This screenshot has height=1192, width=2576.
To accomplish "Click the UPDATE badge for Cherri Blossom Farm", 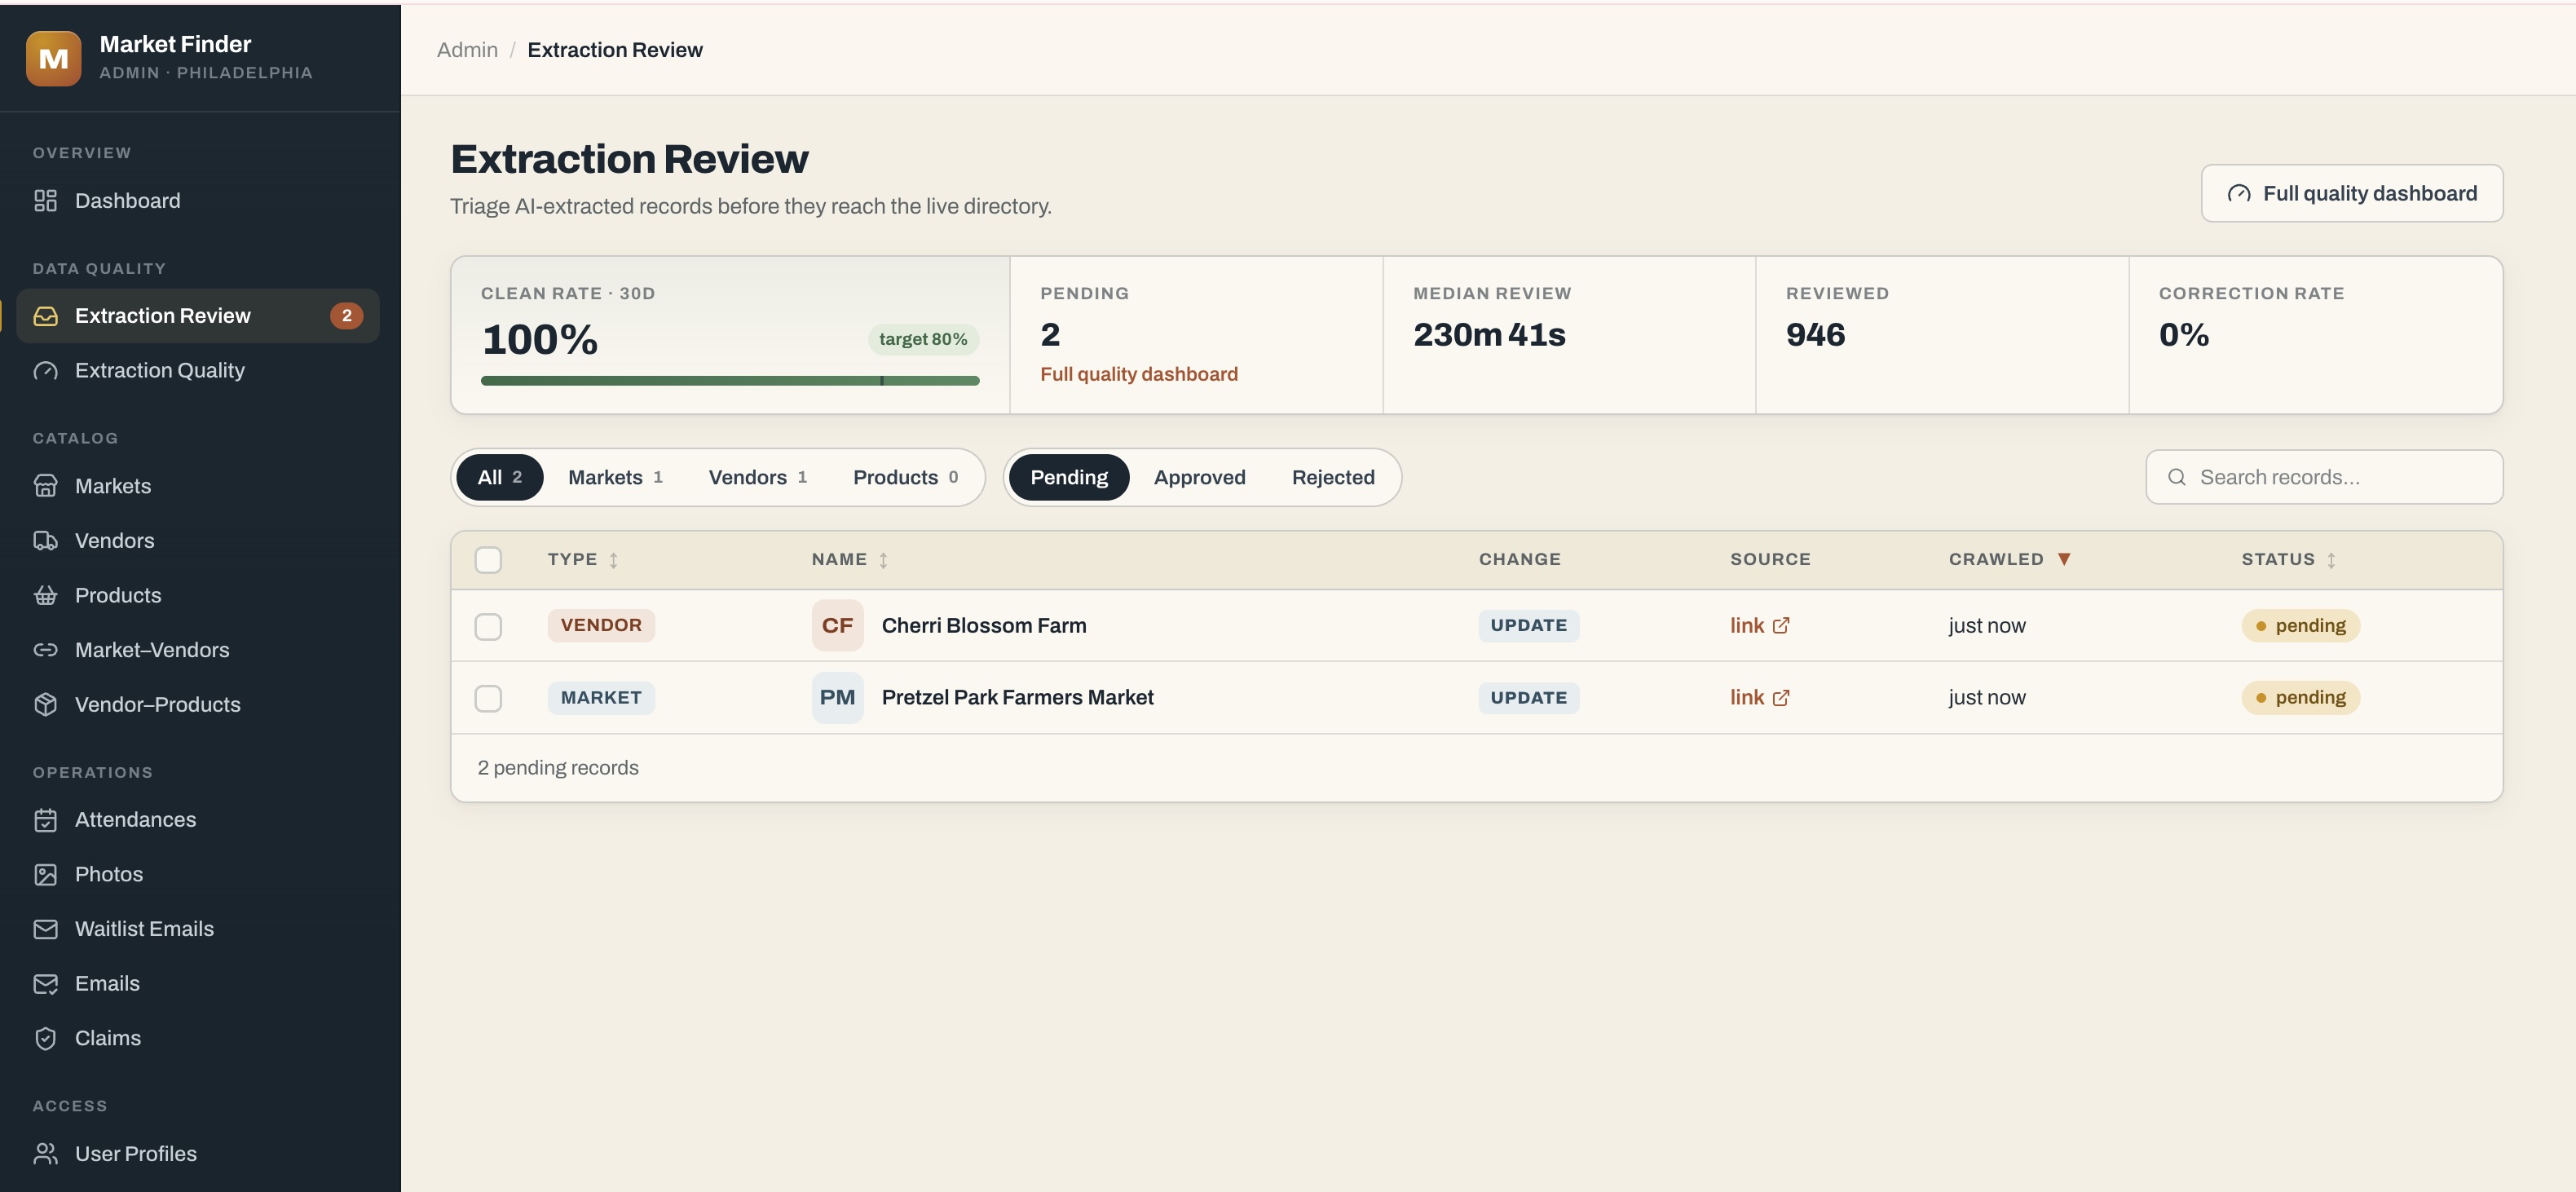I will 1528,626.
